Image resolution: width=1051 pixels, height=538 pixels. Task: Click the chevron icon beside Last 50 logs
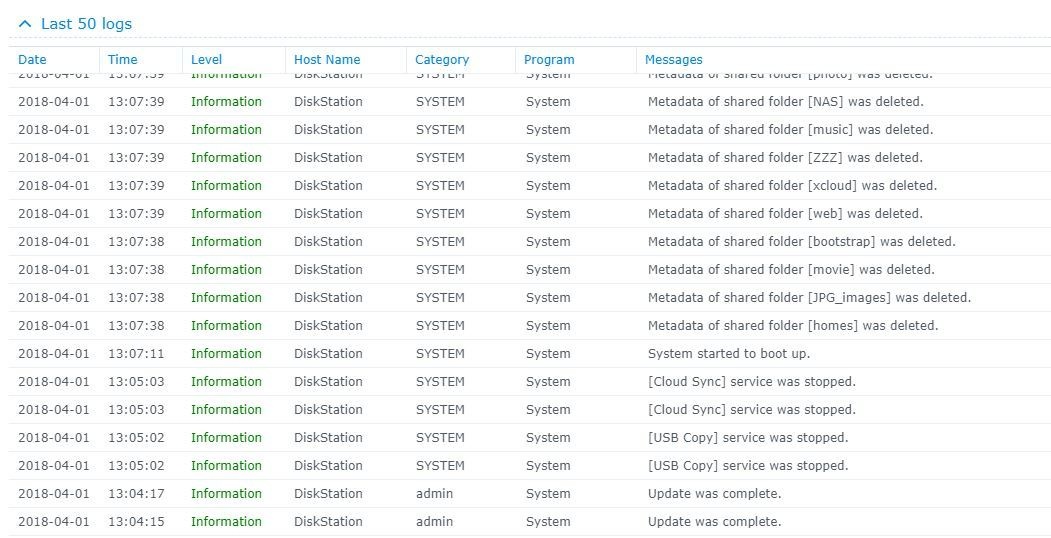[25, 24]
